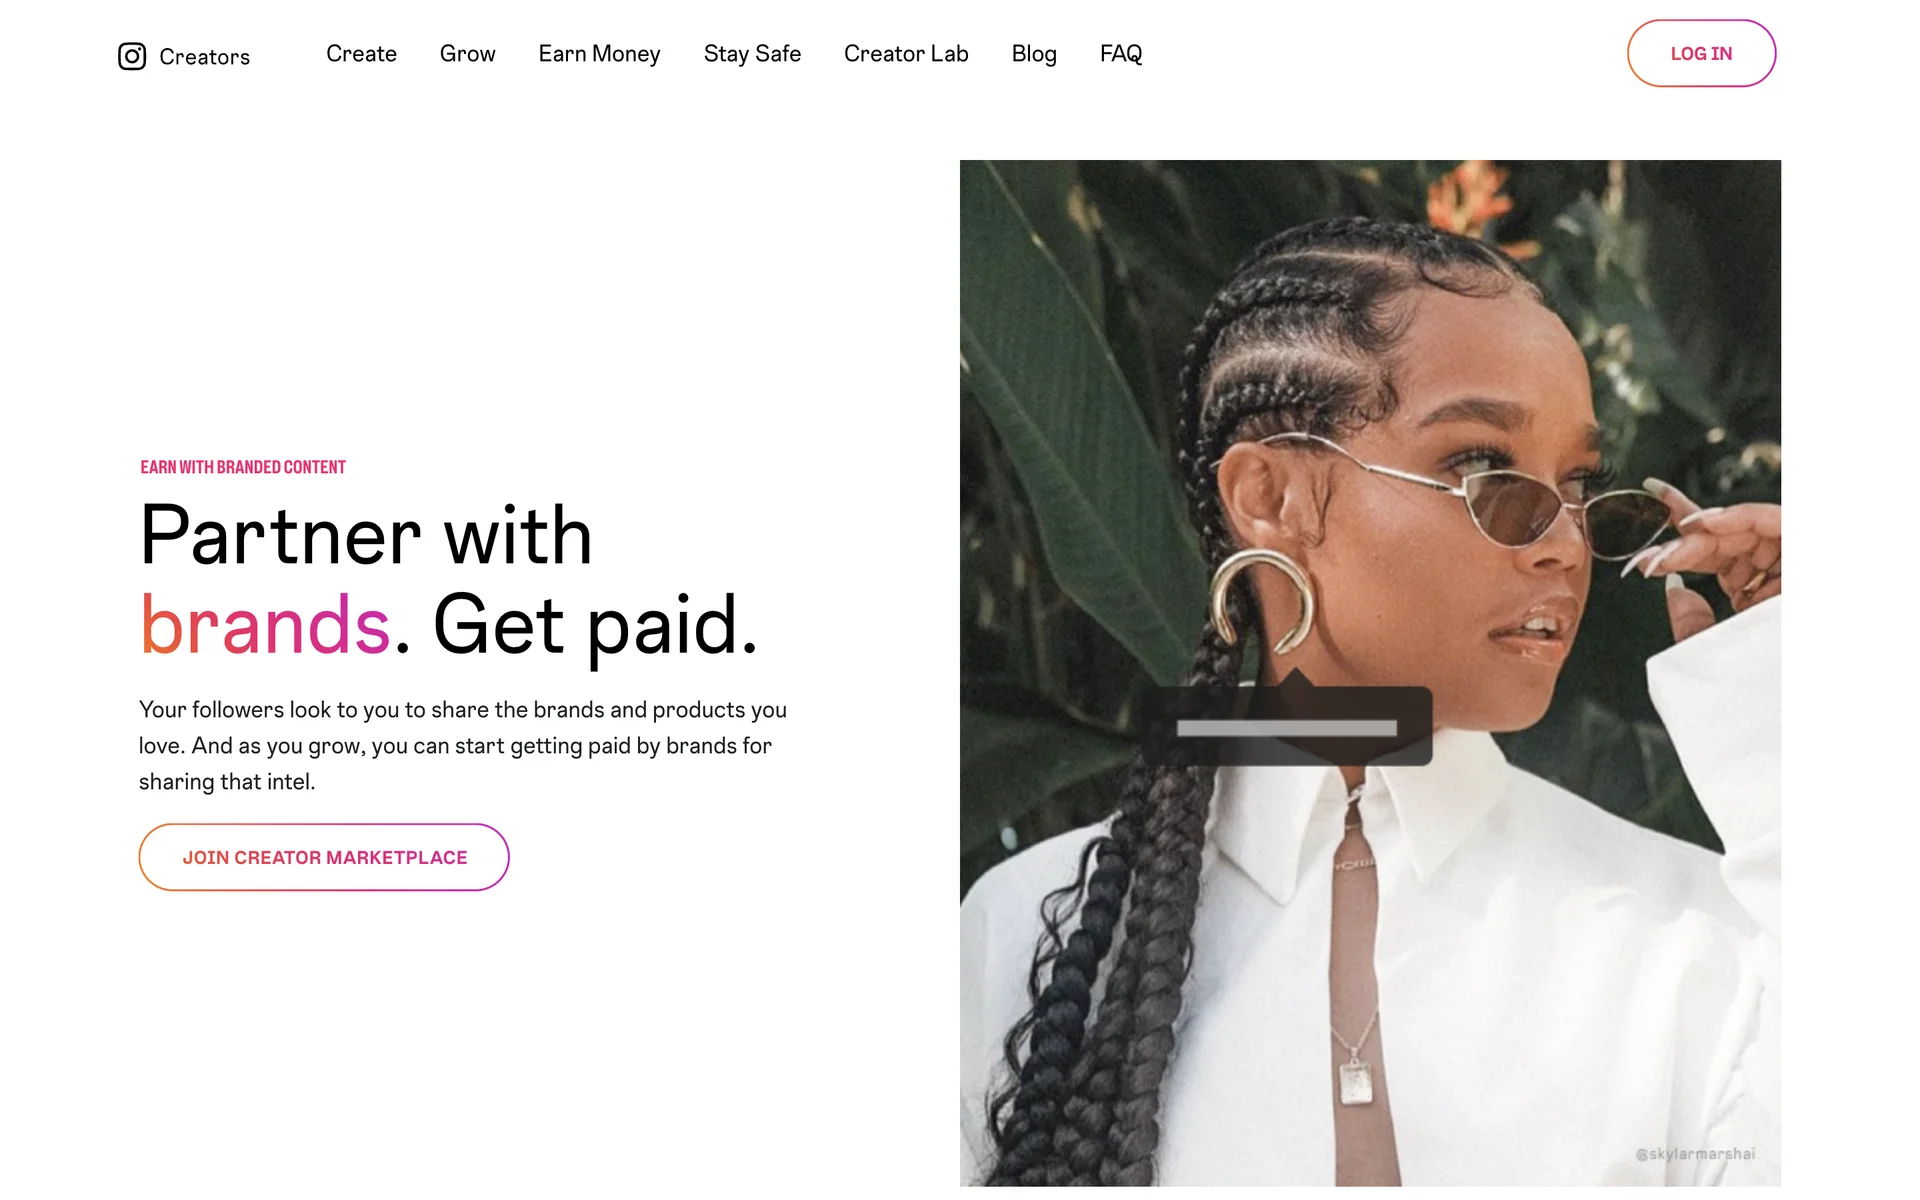The image size is (1920, 1200).
Task: Click the Earn With Branded Content label
Action: click(243, 467)
